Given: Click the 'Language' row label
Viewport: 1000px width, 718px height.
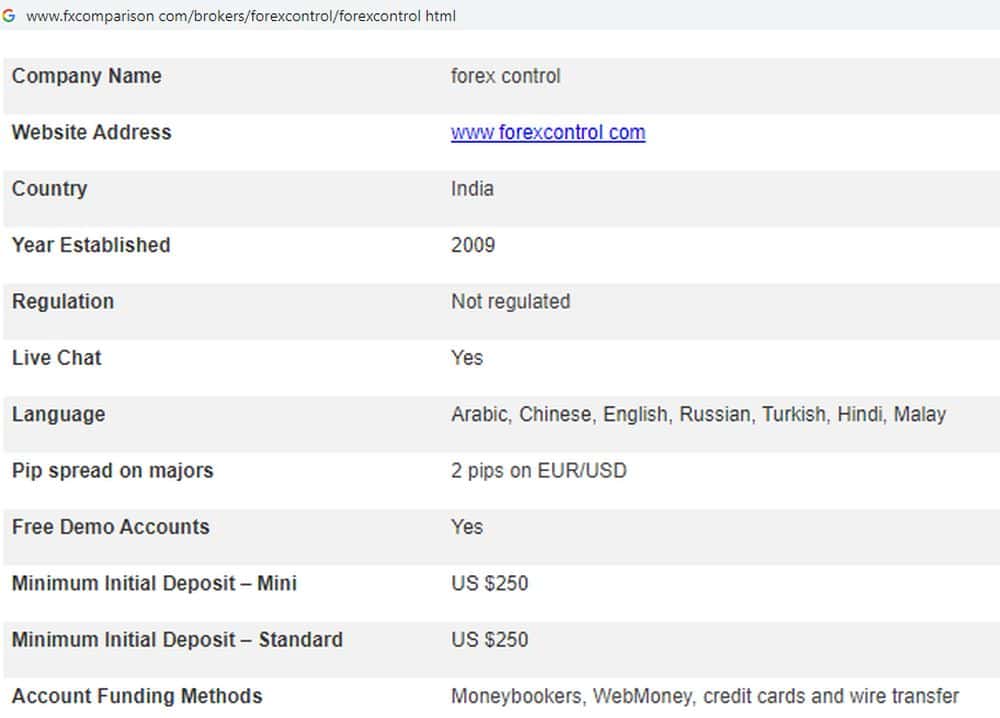Looking at the screenshot, I should point(59,414).
